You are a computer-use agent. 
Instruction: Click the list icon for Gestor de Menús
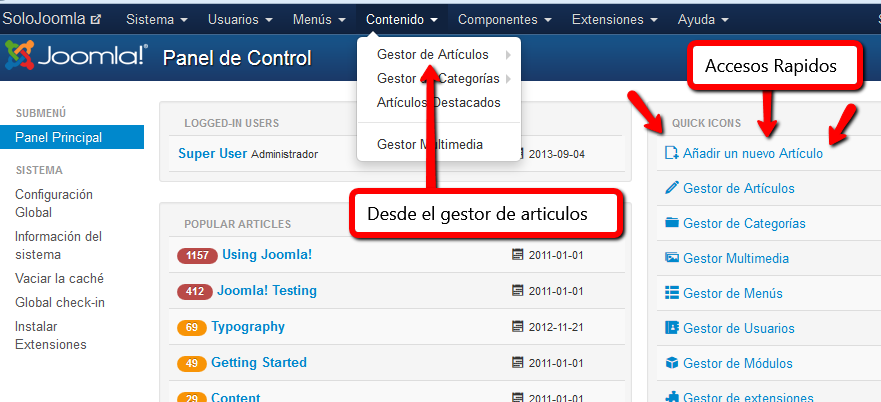672,293
